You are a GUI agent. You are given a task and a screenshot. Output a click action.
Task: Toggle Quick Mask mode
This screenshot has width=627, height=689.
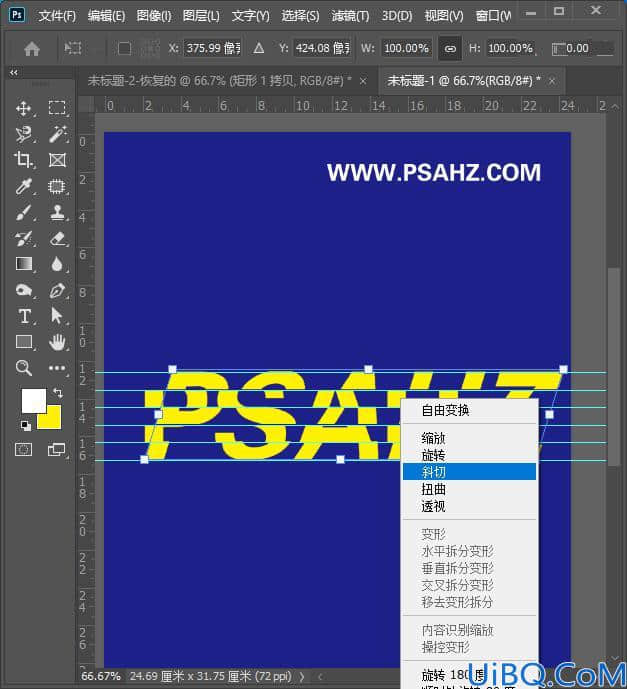click(23, 450)
